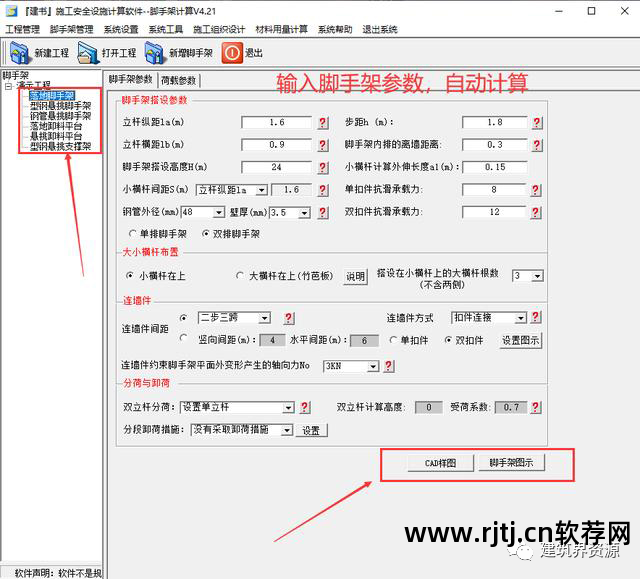Open the 系统设置 menu
This screenshot has width=640, height=579.
[x=121, y=29]
